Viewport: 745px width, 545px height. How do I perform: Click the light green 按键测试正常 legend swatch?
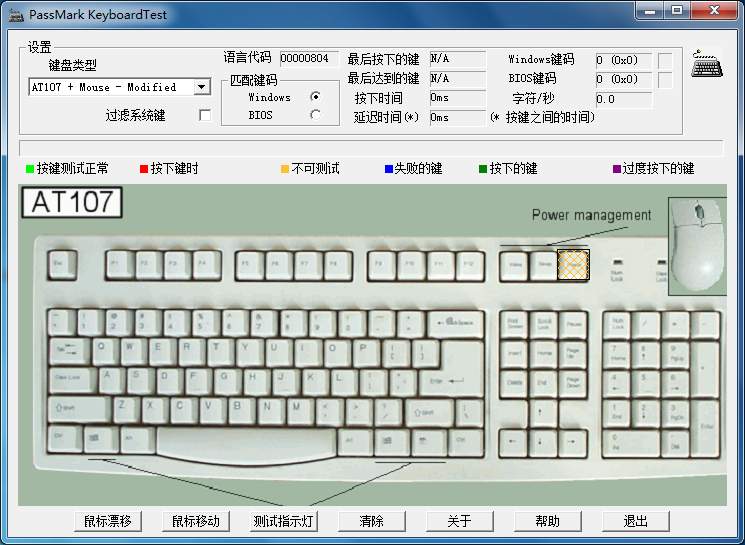click(30, 169)
